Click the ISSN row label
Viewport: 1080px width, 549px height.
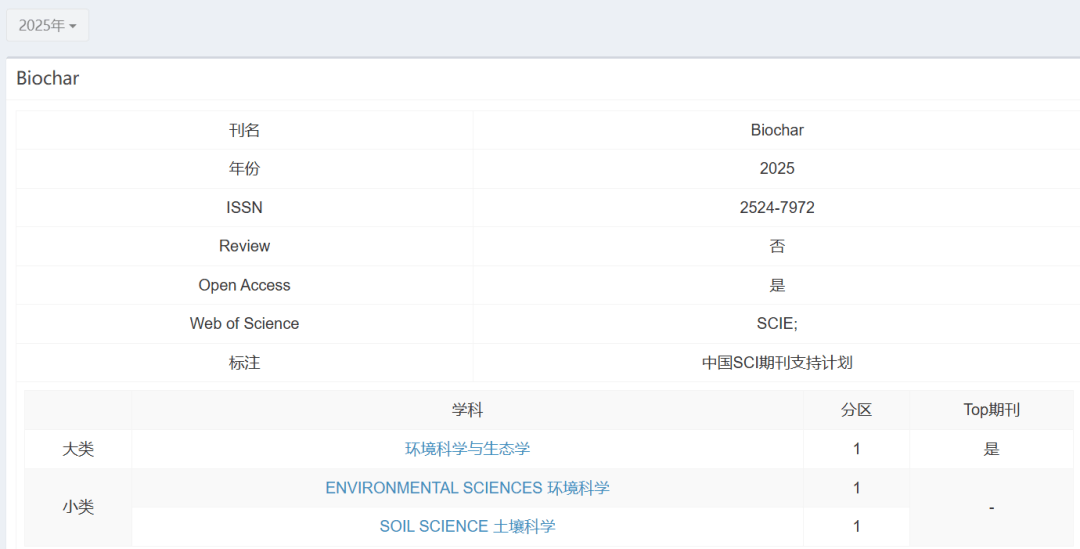(245, 207)
